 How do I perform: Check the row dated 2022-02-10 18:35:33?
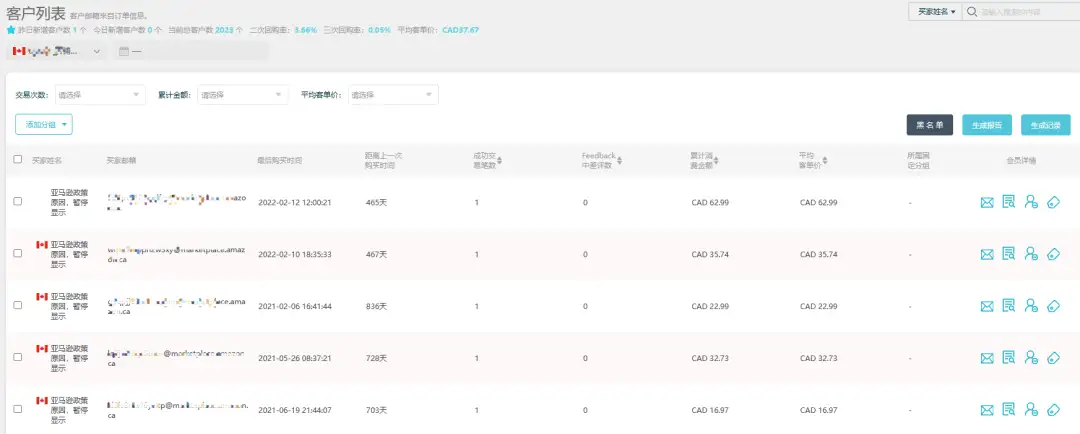click(18, 254)
